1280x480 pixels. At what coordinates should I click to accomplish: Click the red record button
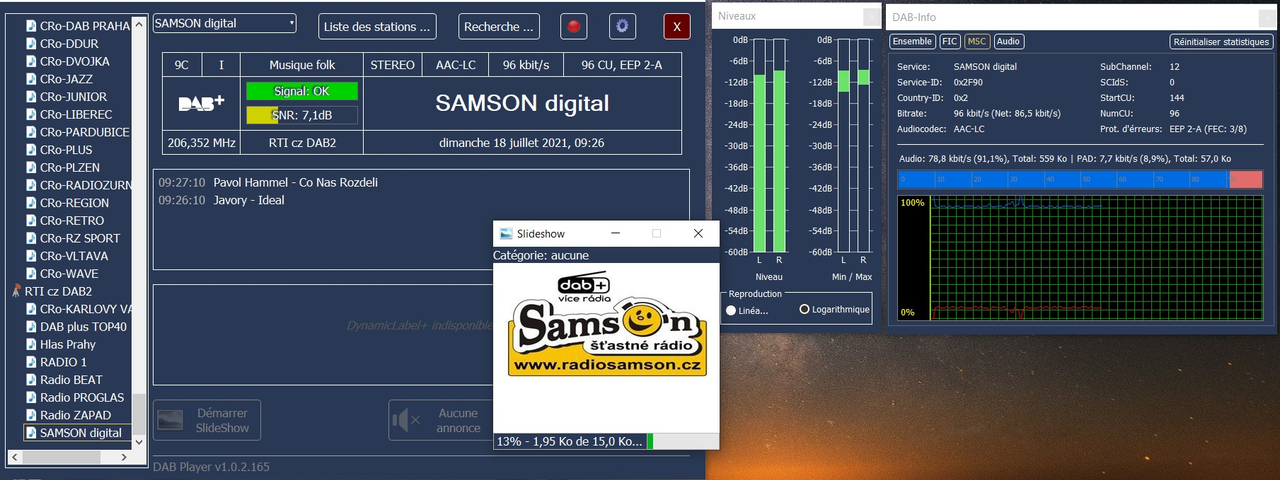(574, 26)
